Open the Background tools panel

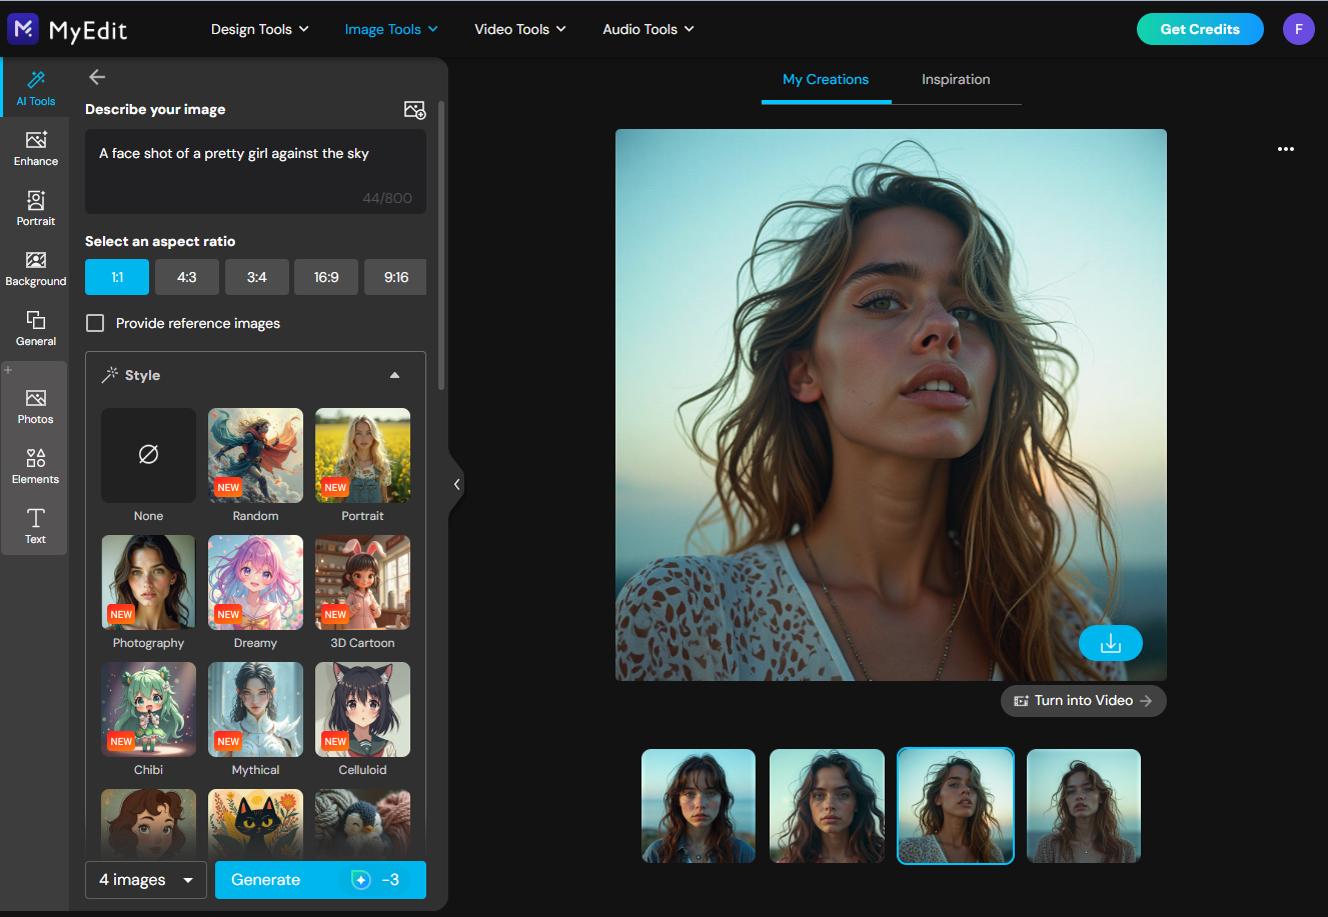coord(35,268)
